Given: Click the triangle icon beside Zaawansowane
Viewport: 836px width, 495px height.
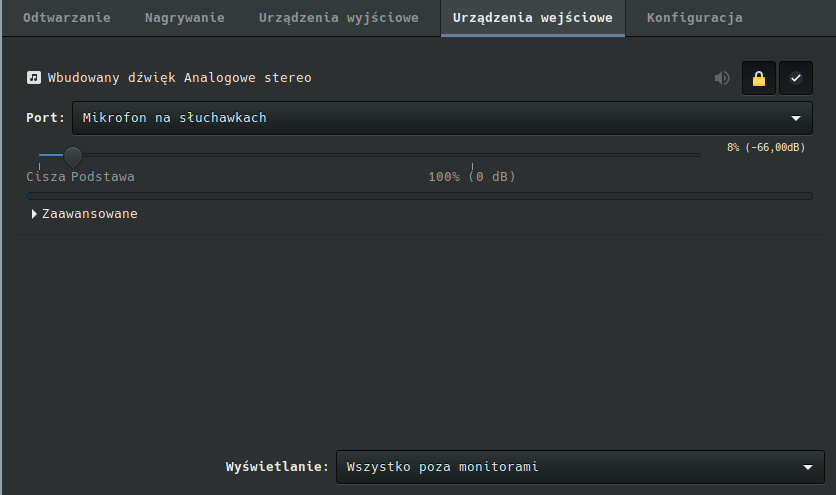Looking at the screenshot, I should point(34,214).
